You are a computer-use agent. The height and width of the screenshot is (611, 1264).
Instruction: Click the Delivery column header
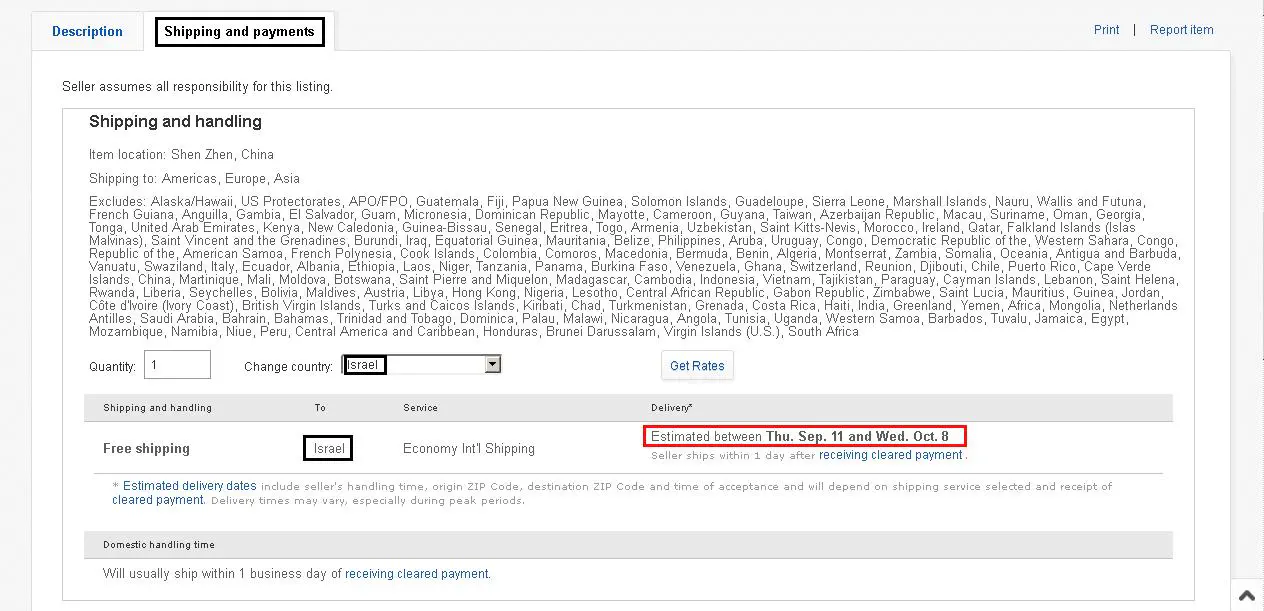tap(671, 408)
